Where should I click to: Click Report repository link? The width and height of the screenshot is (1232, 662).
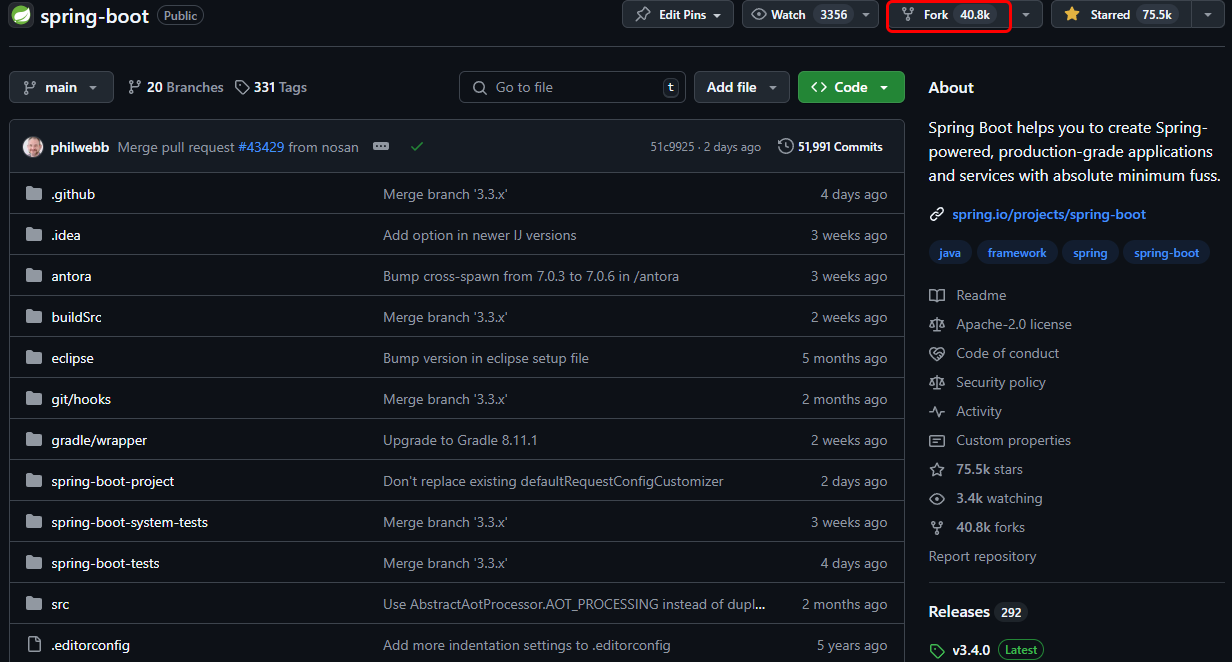point(982,556)
